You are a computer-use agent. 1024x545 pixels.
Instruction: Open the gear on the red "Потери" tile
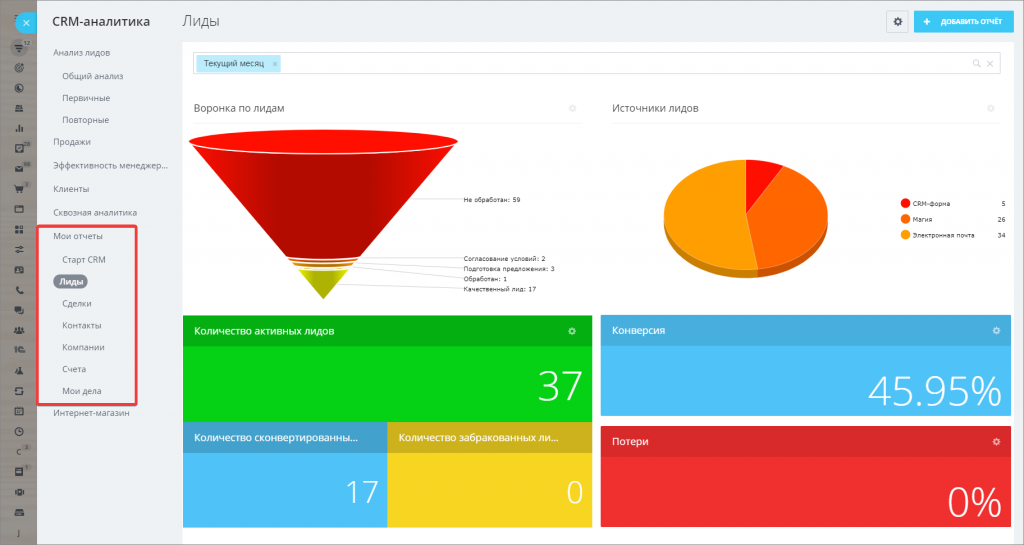tap(995, 441)
